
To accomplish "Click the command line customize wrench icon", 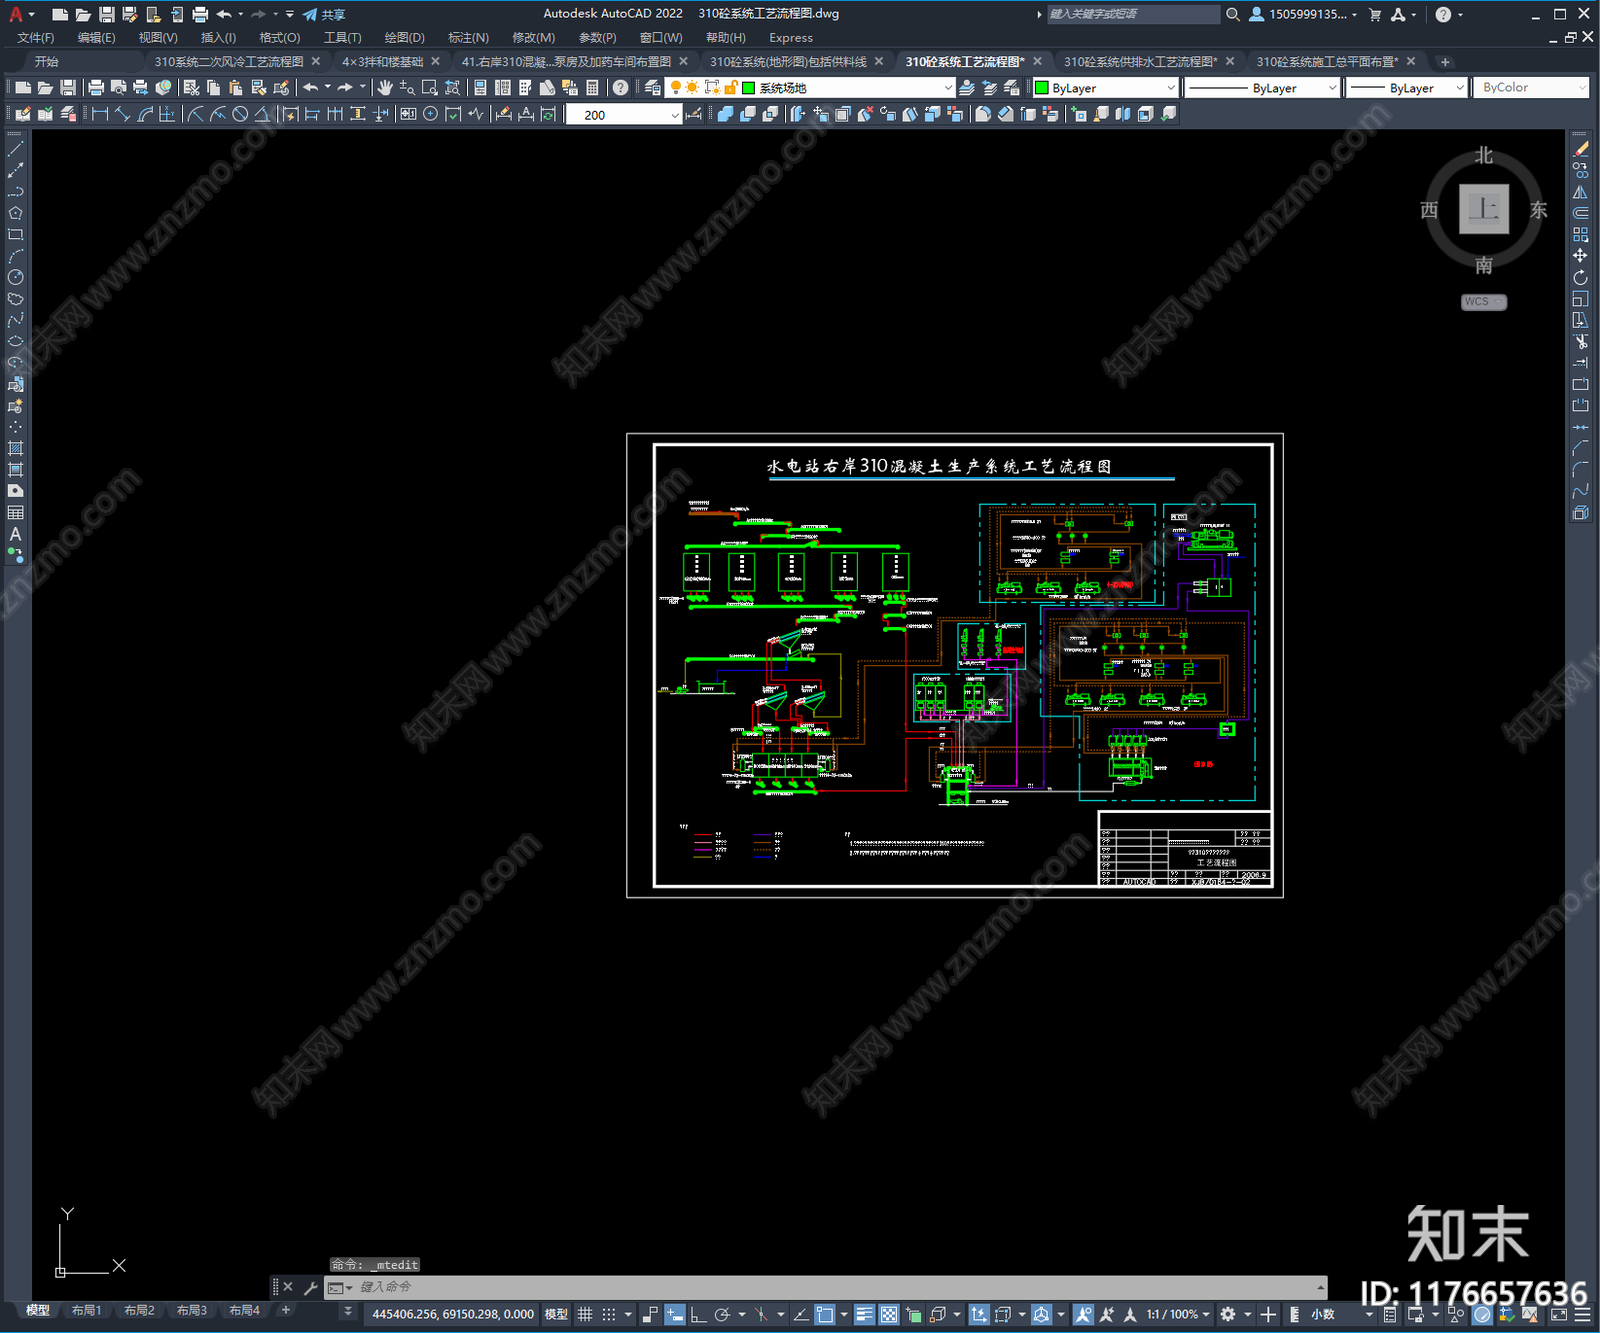I will 310,1287.
